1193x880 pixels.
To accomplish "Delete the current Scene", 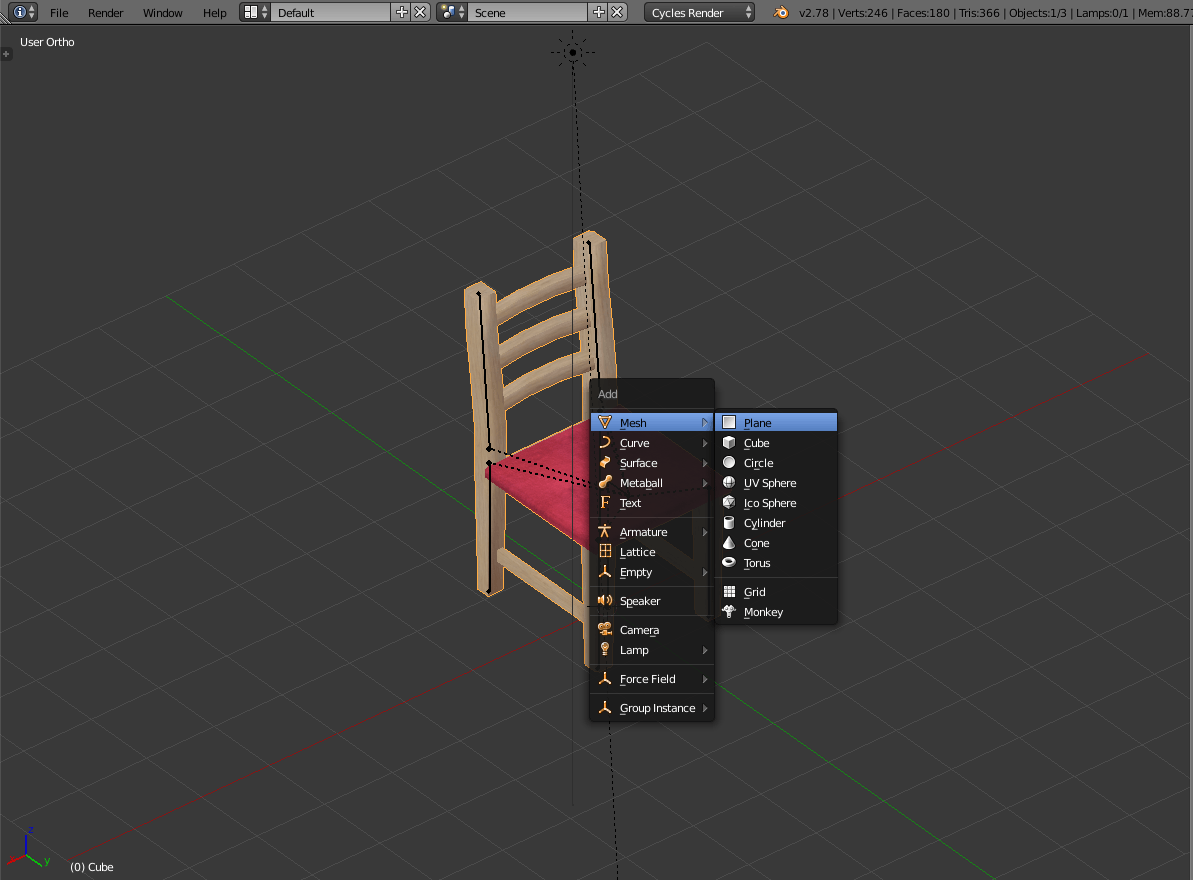I will (x=618, y=13).
